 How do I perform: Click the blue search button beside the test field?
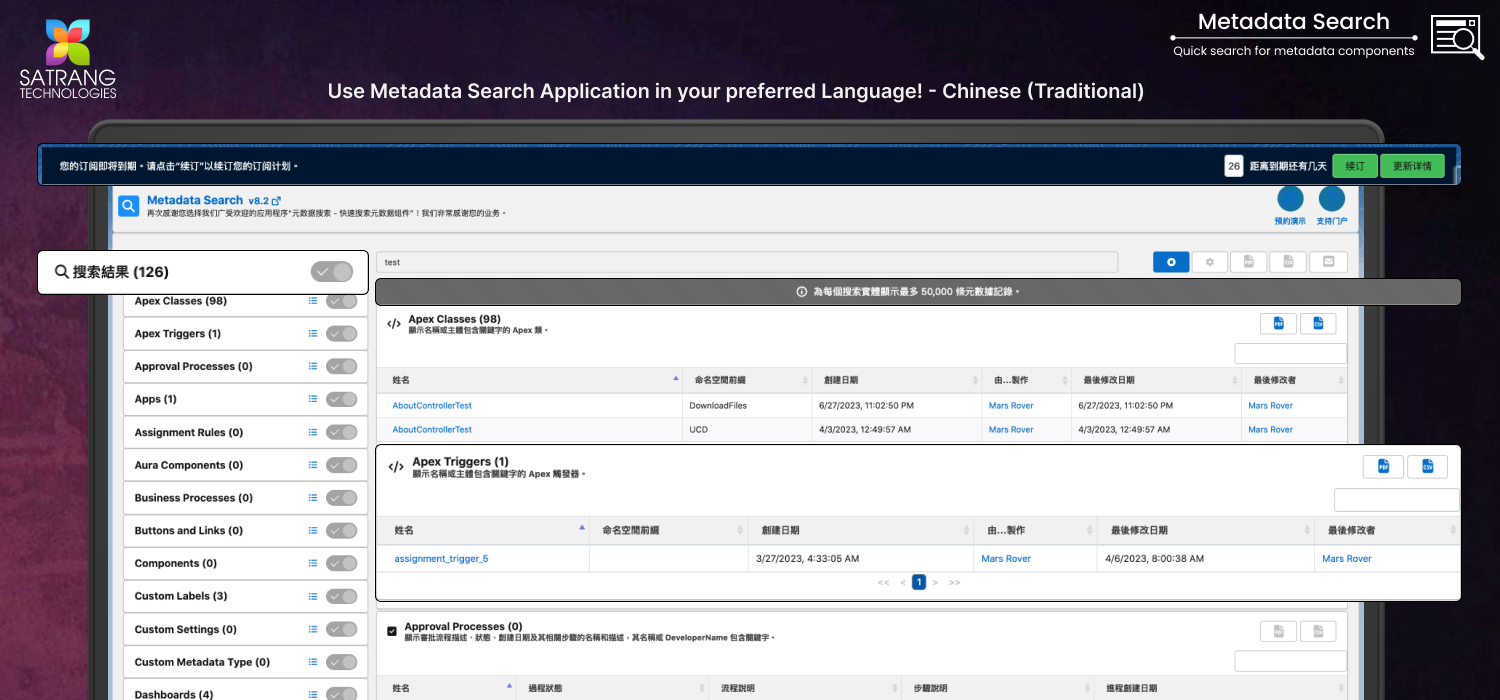[1171, 262]
